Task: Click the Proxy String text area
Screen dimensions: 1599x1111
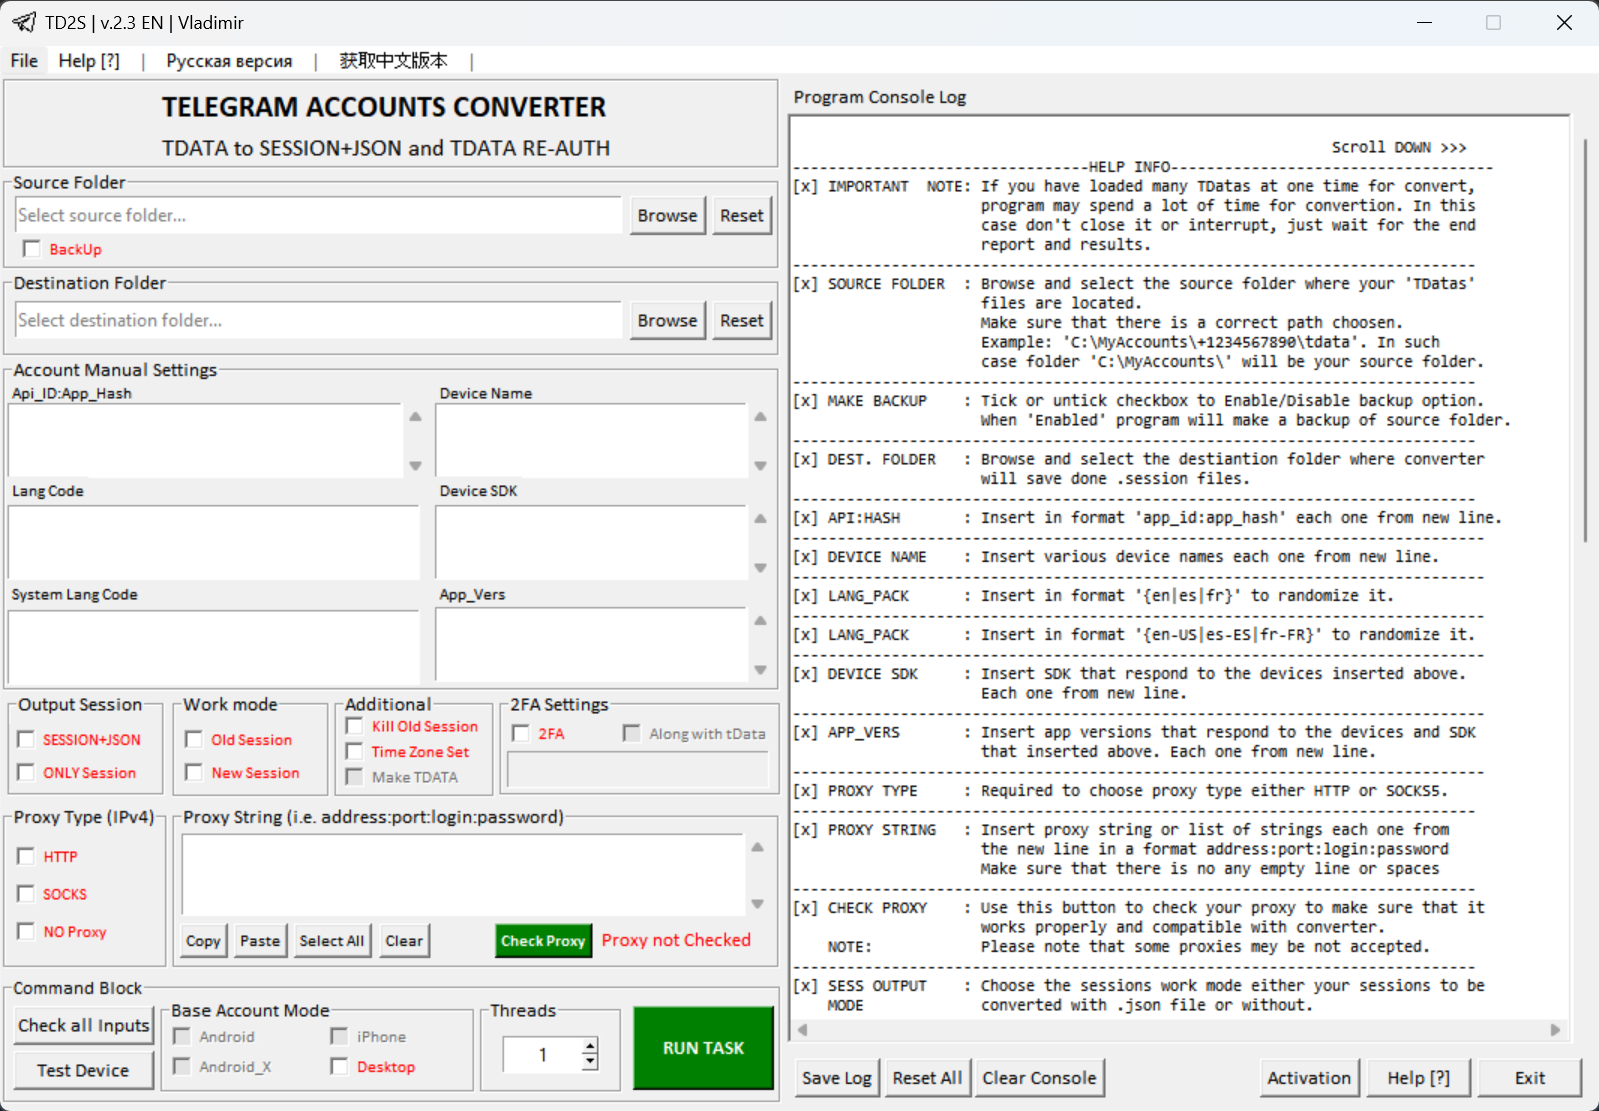Action: click(x=463, y=875)
